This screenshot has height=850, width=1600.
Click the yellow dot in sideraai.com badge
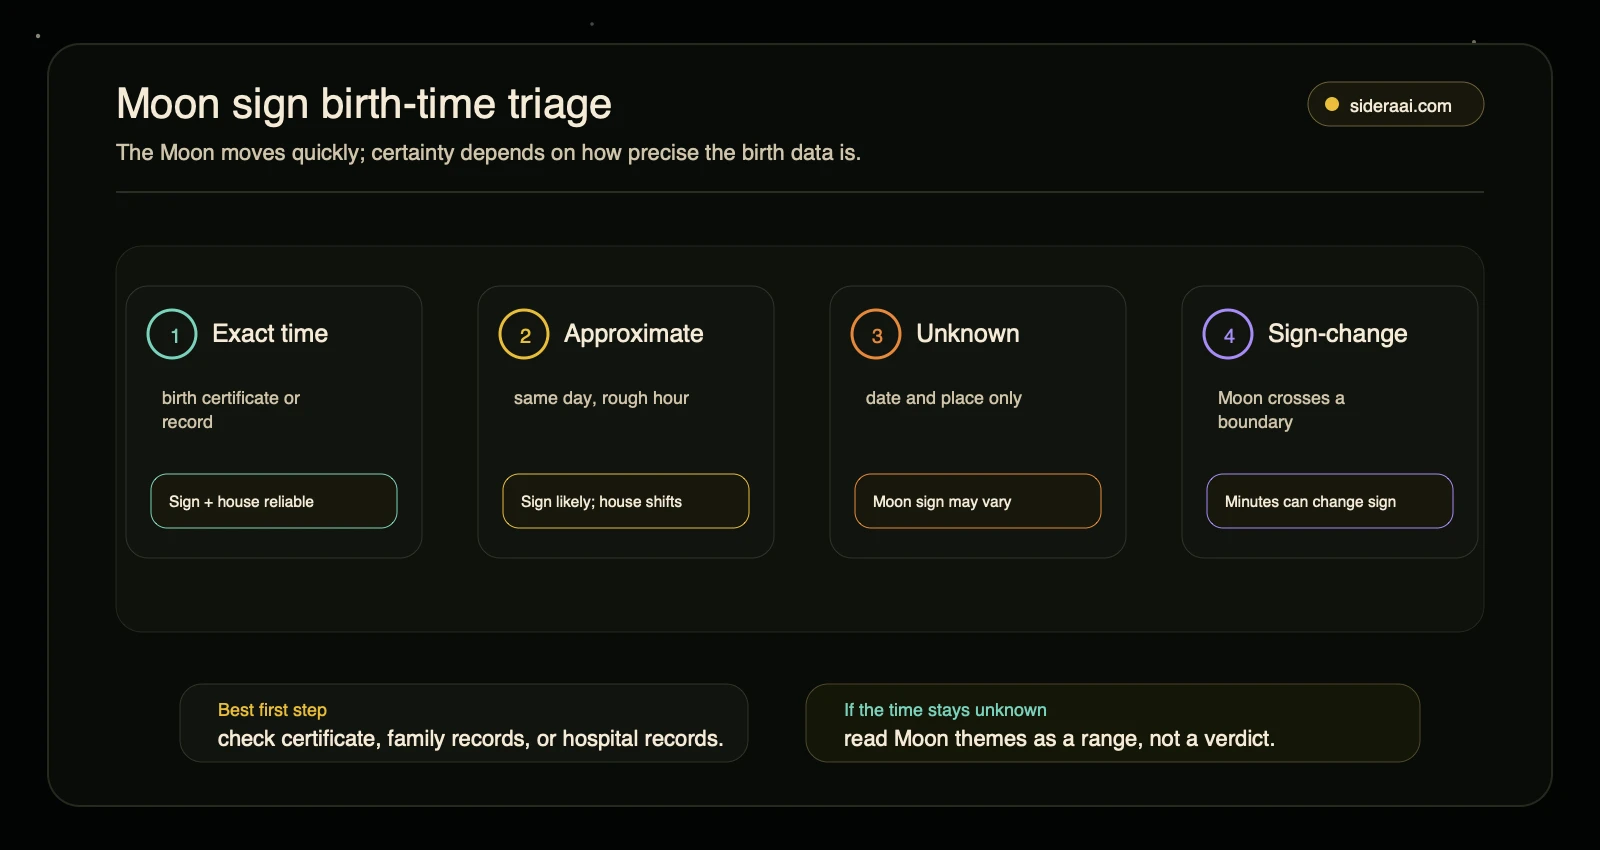[x=1332, y=104]
